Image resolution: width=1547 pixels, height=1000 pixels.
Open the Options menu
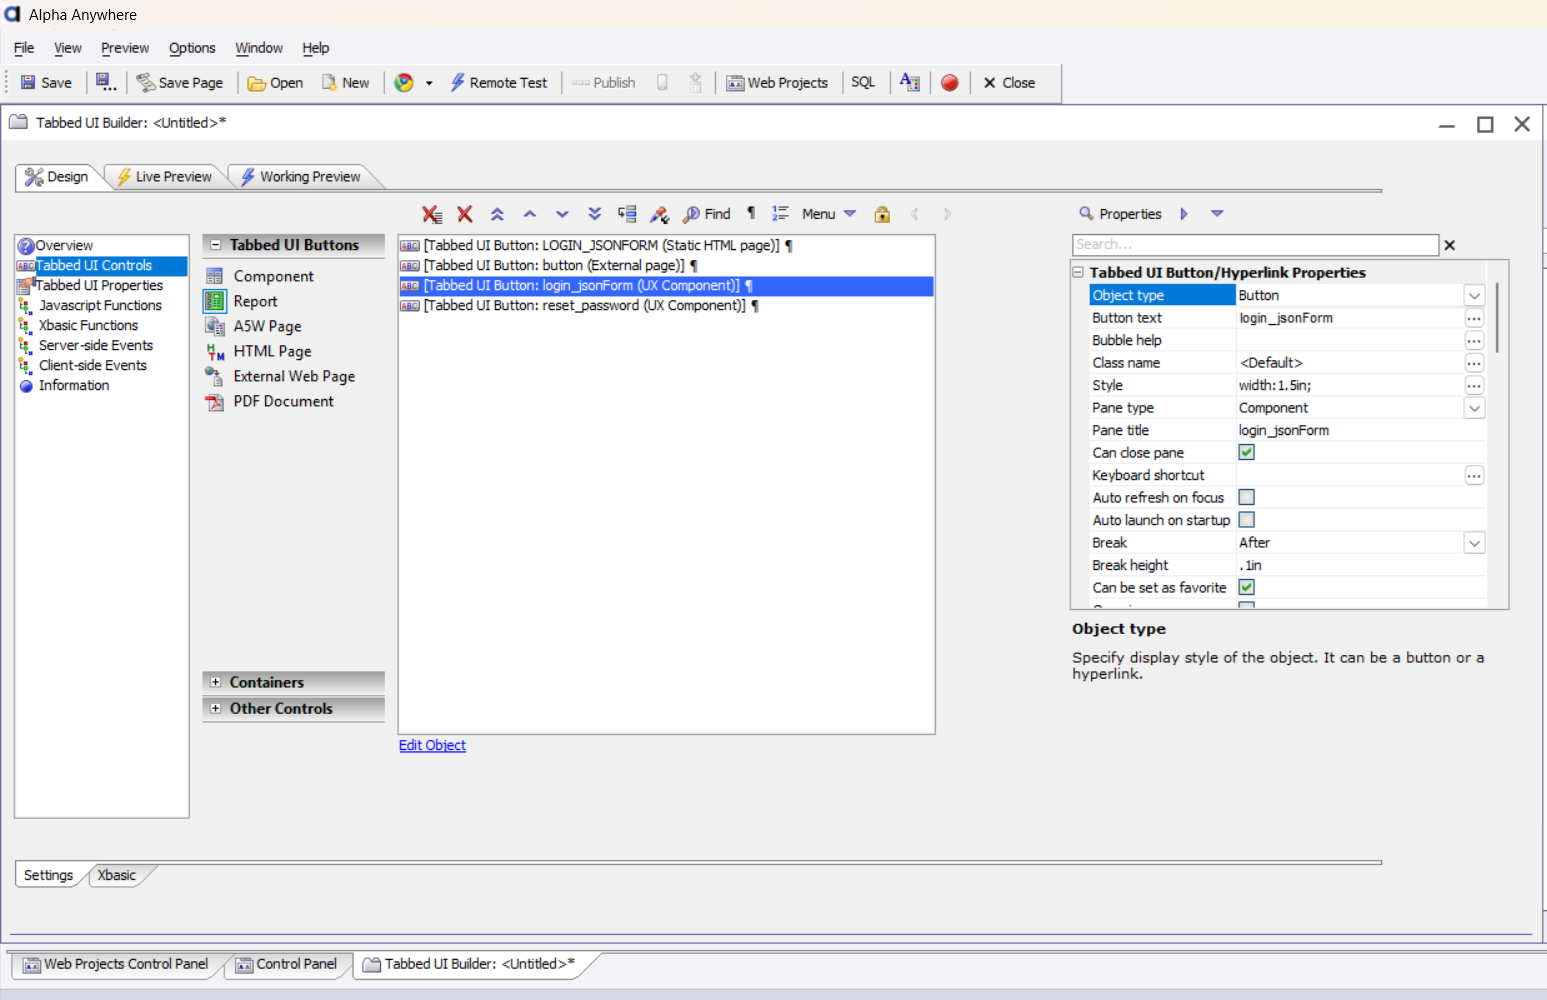coord(192,48)
